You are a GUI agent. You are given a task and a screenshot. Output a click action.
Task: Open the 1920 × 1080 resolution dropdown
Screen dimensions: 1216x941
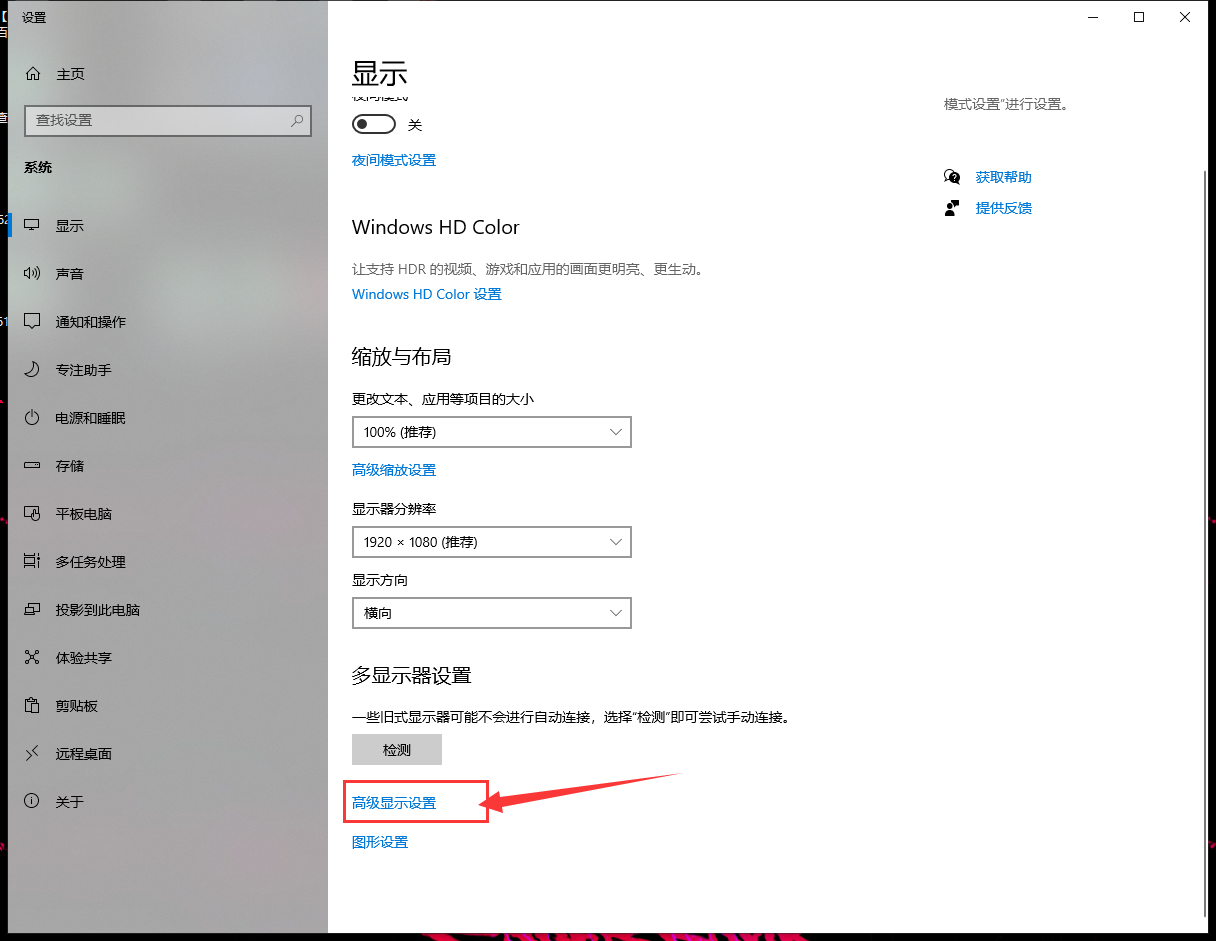point(492,542)
